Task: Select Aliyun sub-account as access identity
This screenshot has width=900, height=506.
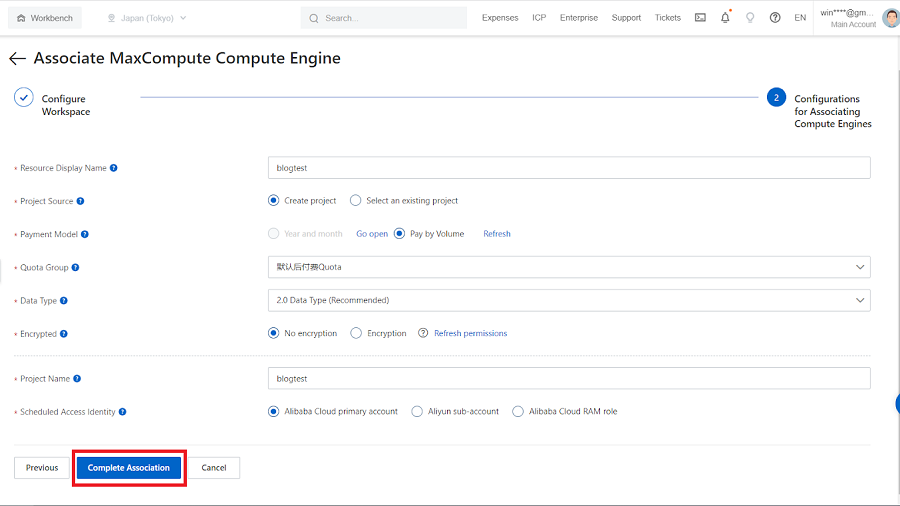Action: click(x=418, y=411)
